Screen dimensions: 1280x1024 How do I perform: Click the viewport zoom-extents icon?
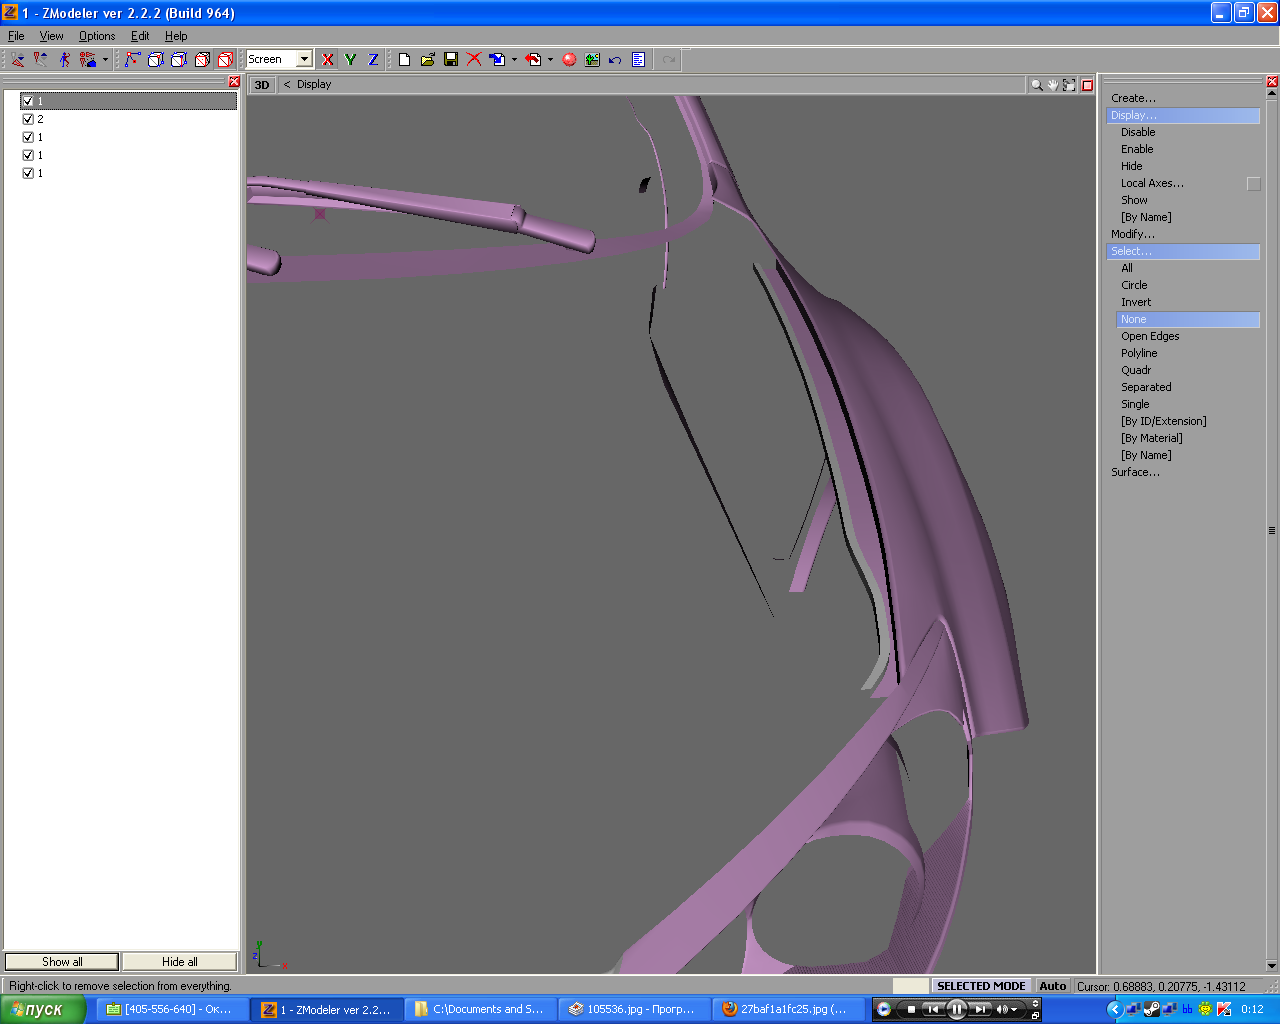coord(1069,85)
